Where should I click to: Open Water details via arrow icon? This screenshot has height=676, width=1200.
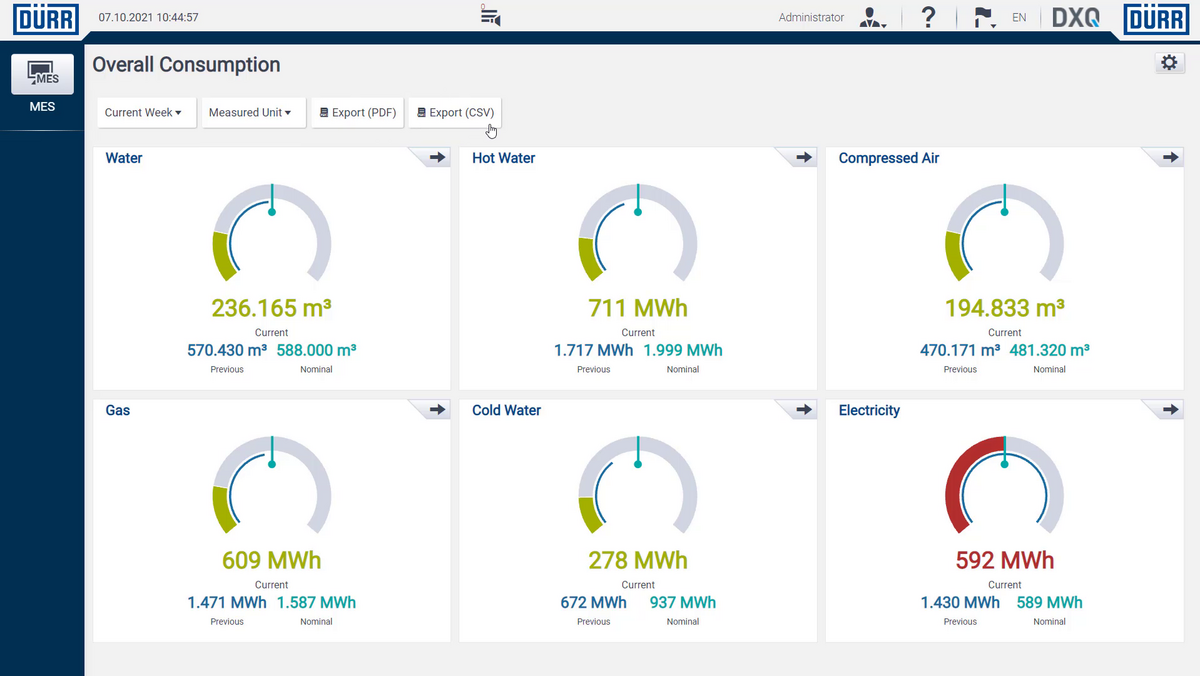point(437,158)
